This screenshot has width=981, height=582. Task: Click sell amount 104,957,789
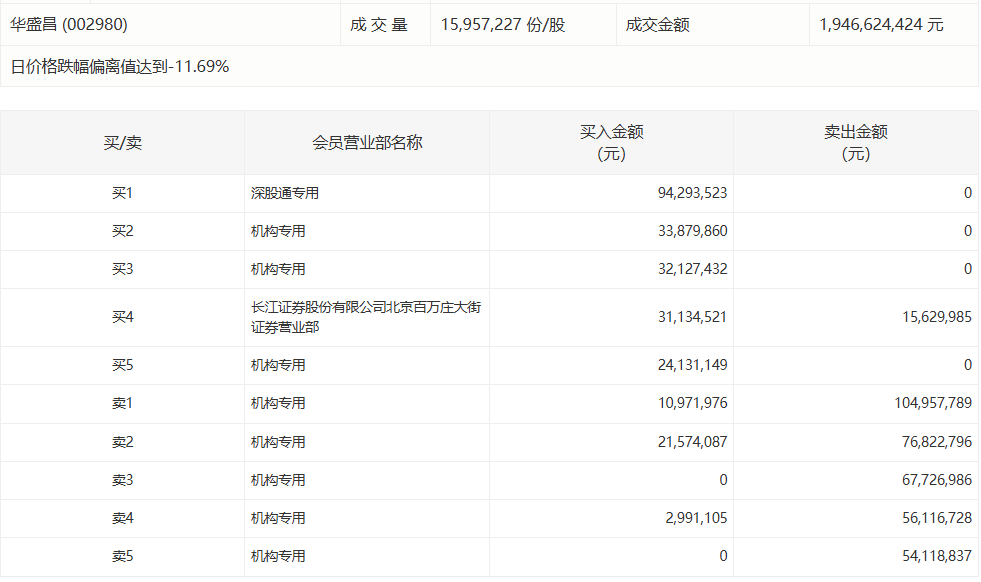pyautogui.click(x=933, y=404)
